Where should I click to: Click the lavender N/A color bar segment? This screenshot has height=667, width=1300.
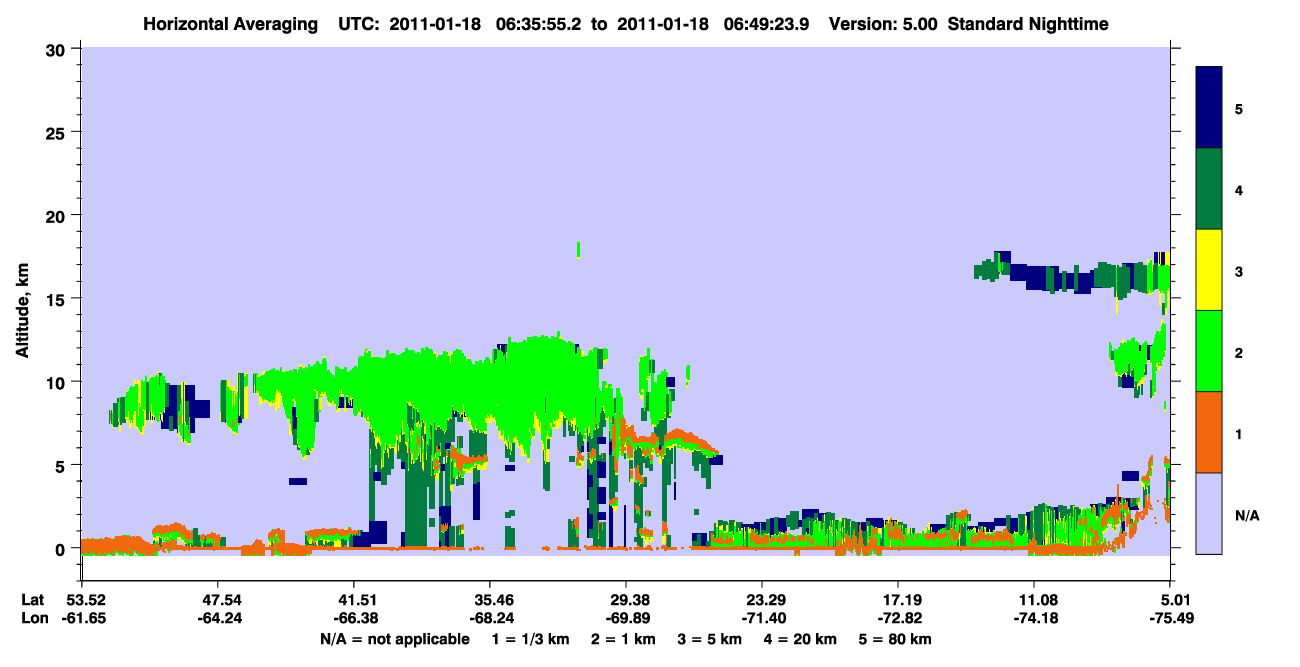point(1209,513)
